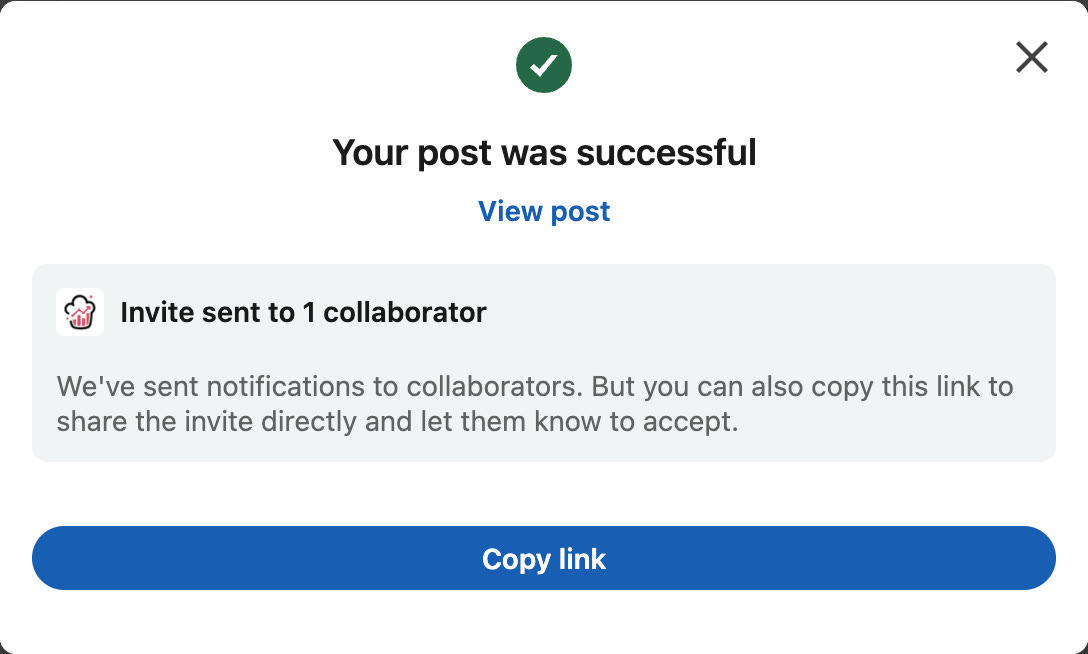Viewport: 1088px width, 654px height.
Task: Dismiss dialog using the X icon
Action: tap(1032, 57)
